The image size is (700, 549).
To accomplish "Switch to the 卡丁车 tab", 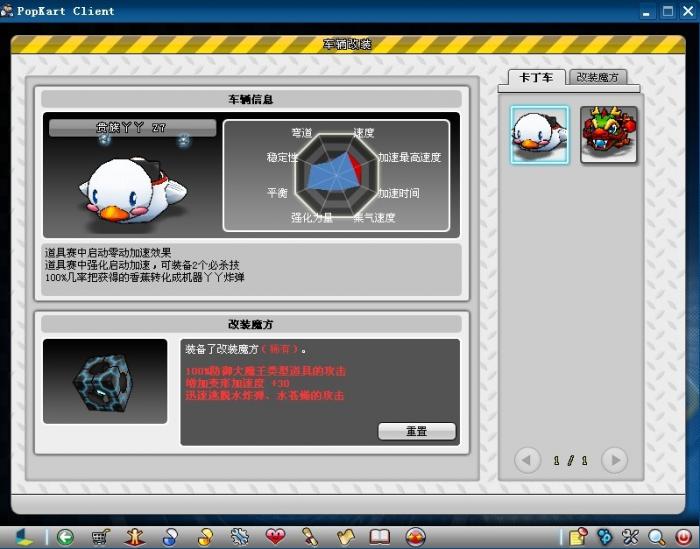I will tap(536, 78).
